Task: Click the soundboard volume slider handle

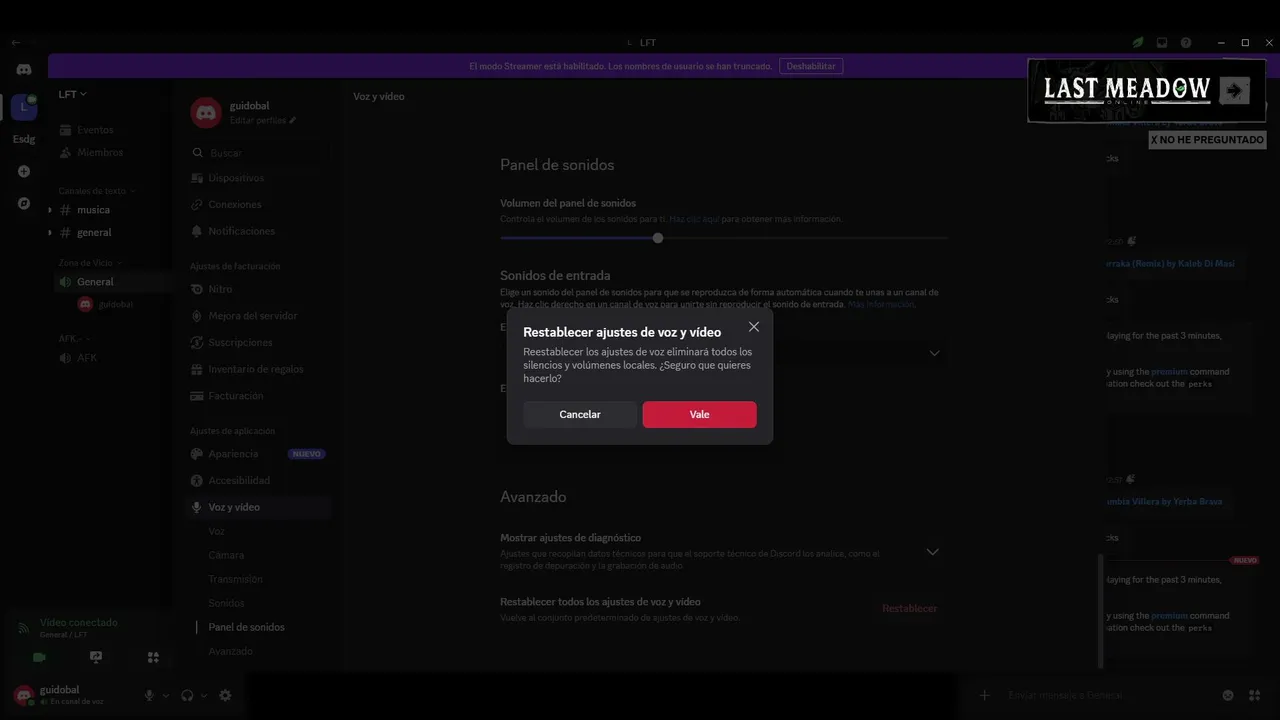Action: tap(657, 238)
